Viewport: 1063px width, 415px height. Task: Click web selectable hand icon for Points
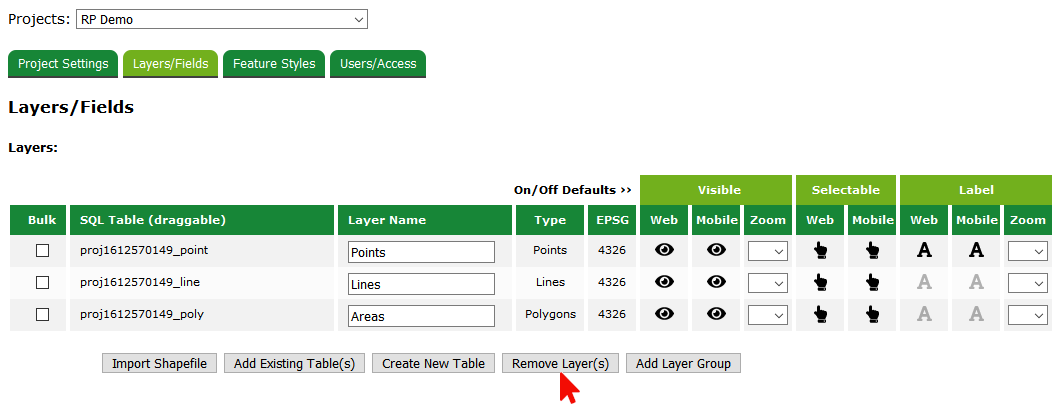coord(821,251)
